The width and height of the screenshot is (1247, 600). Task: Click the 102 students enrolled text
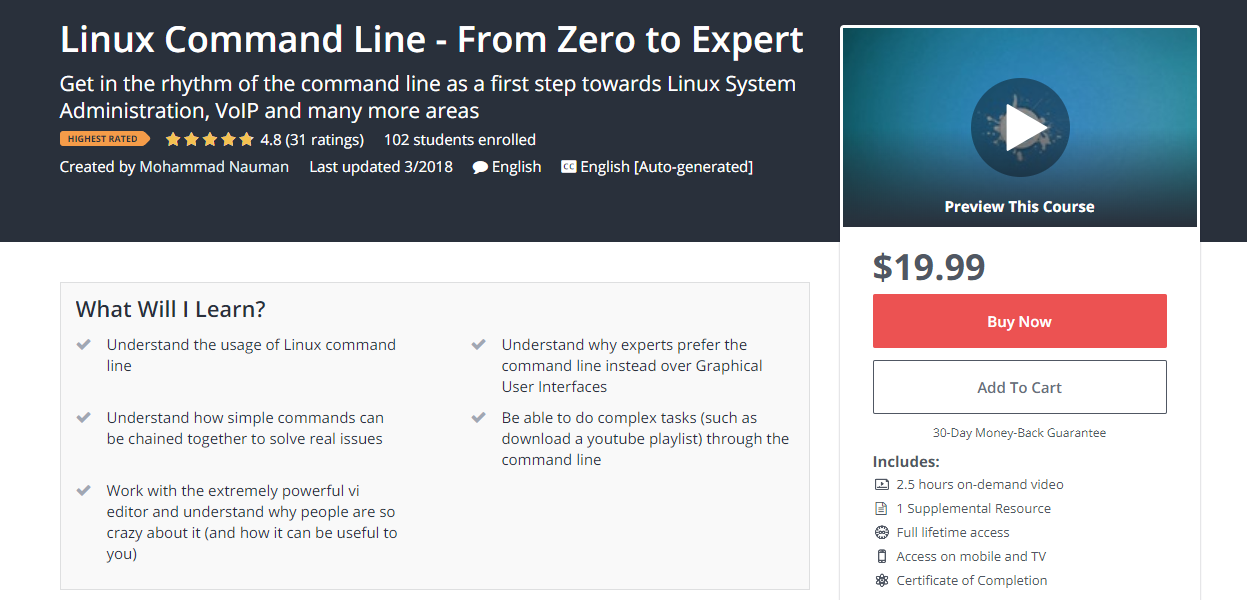pos(460,140)
